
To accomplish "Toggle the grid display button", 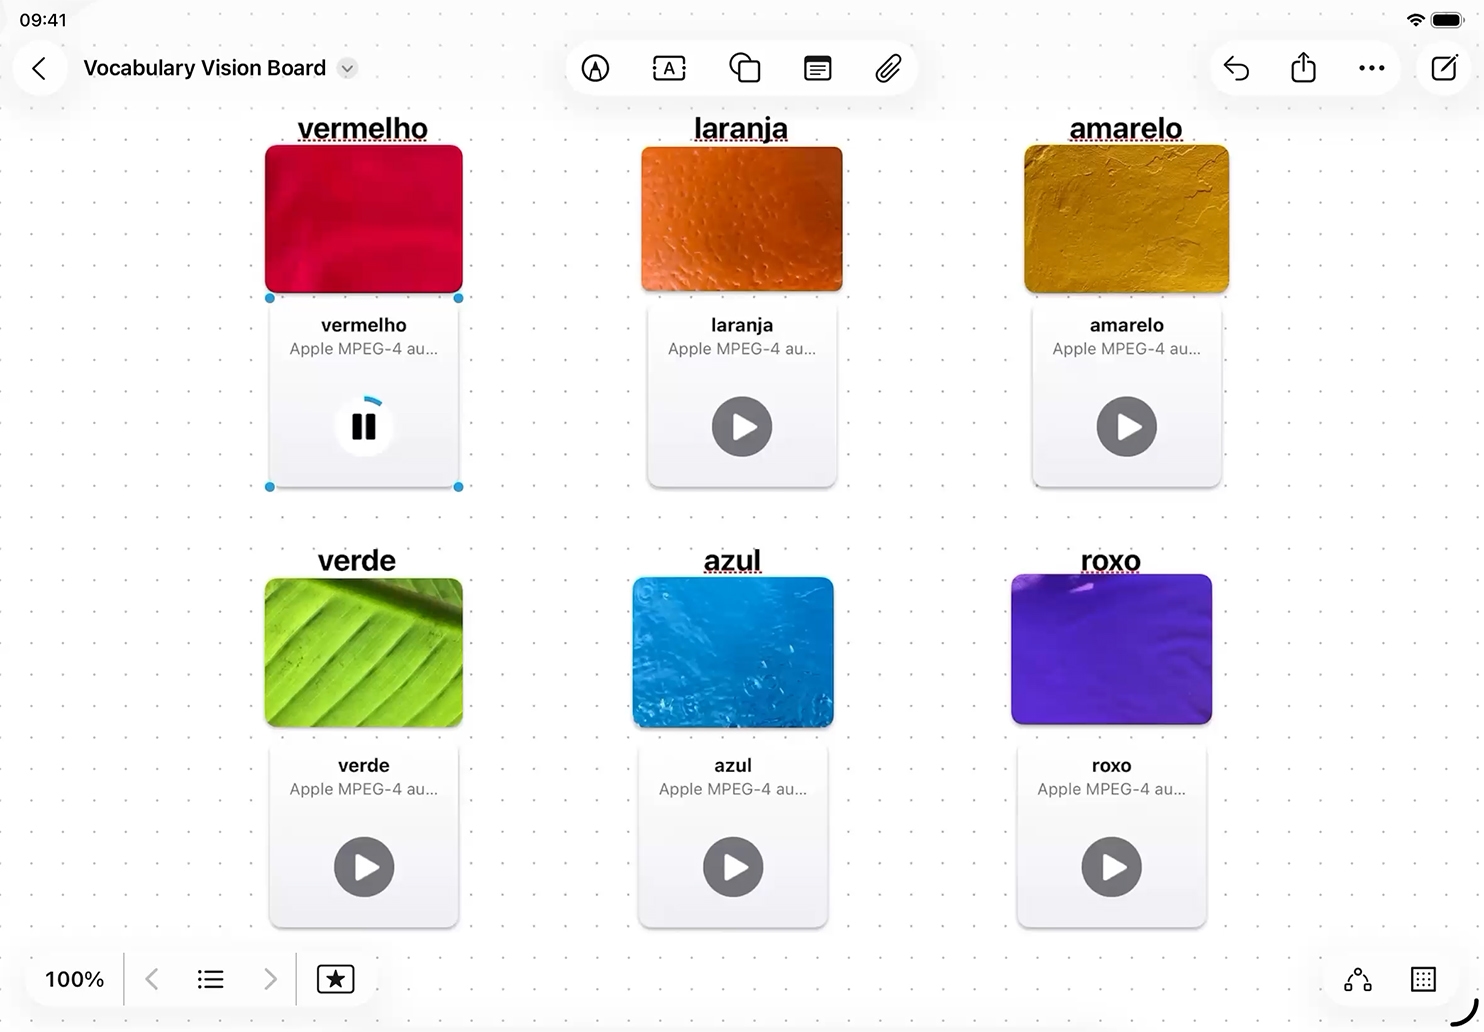I will (x=1423, y=979).
